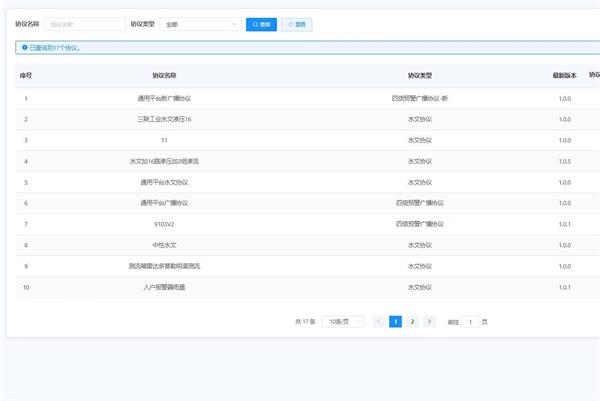Open the 10条/页 page size dropdown
The image size is (600, 401).
point(342,322)
